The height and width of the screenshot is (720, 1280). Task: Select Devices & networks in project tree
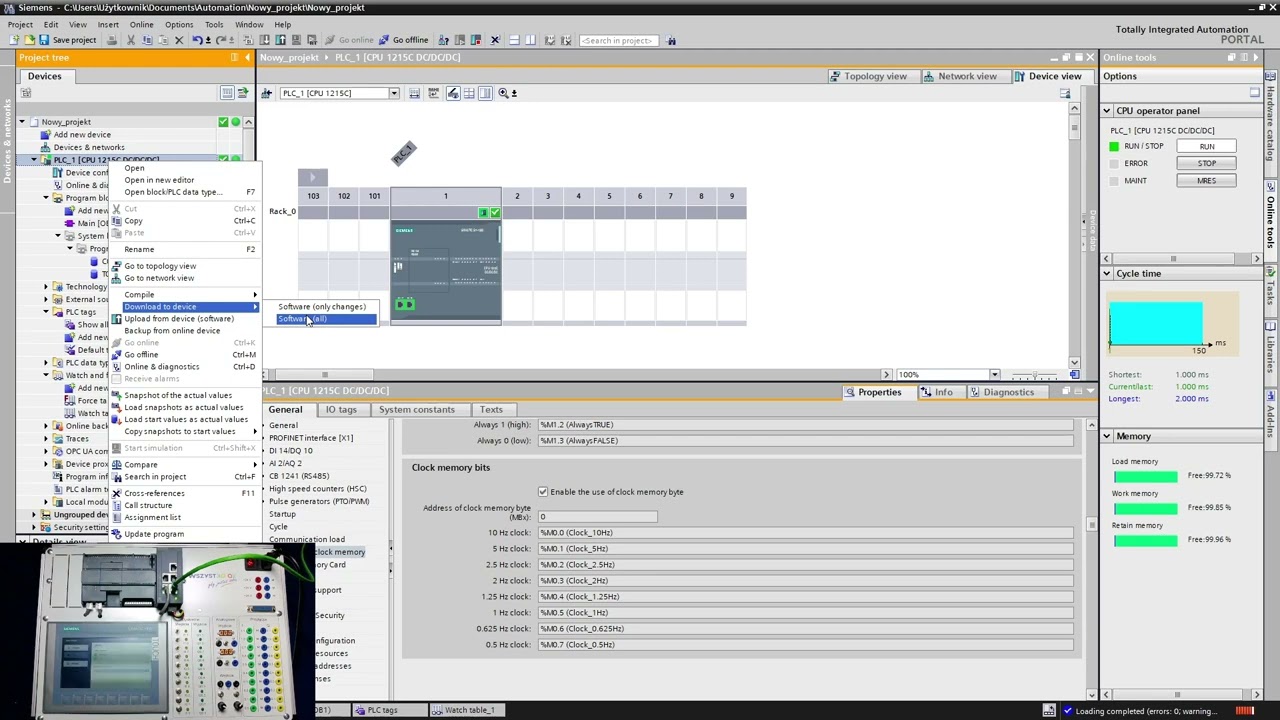click(x=89, y=147)
